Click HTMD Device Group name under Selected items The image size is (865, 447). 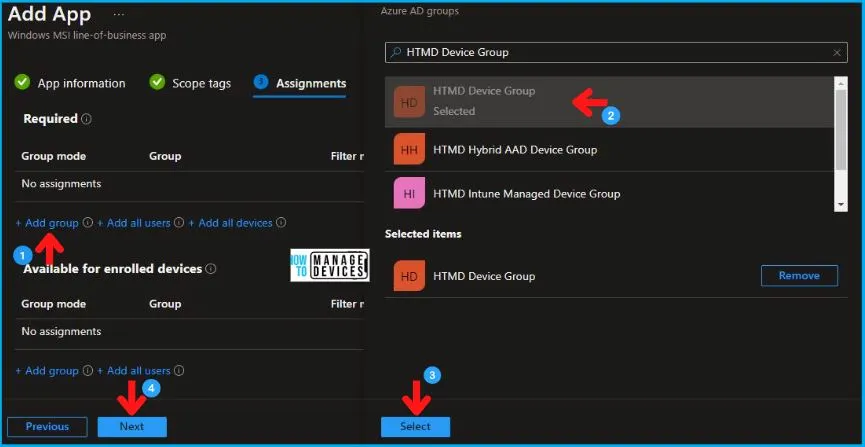tap(484, 276)
